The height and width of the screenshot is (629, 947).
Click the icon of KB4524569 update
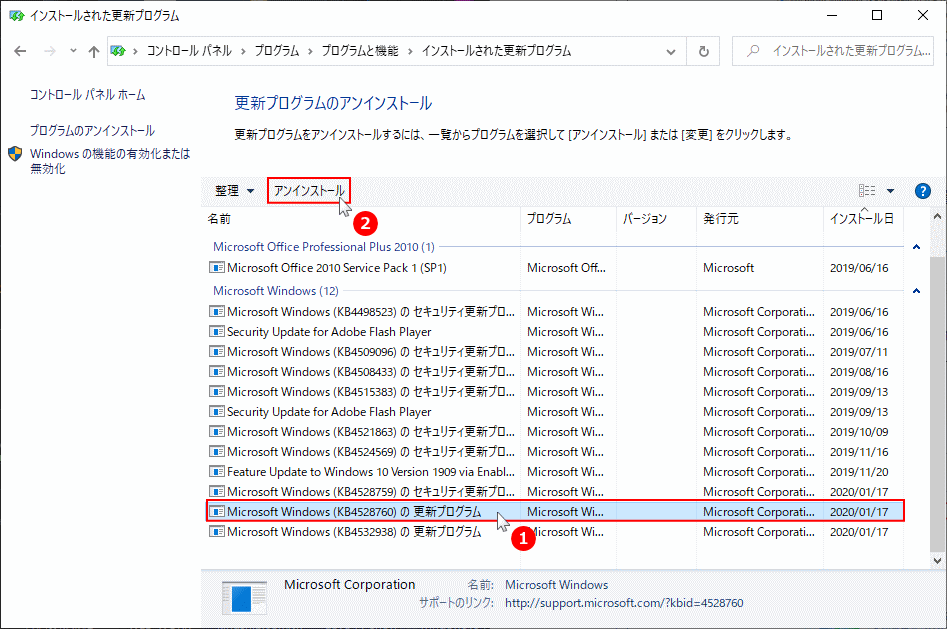(x=216, y=451)
